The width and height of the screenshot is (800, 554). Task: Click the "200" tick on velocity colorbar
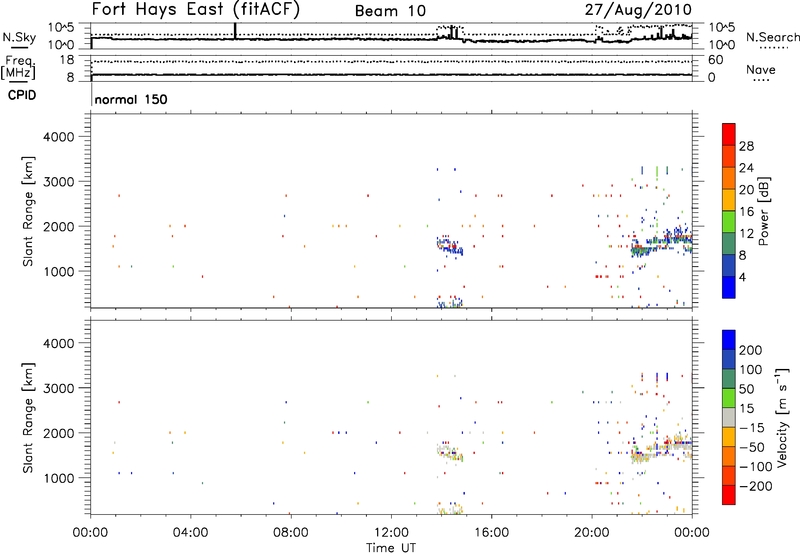(x=751, y=350)
